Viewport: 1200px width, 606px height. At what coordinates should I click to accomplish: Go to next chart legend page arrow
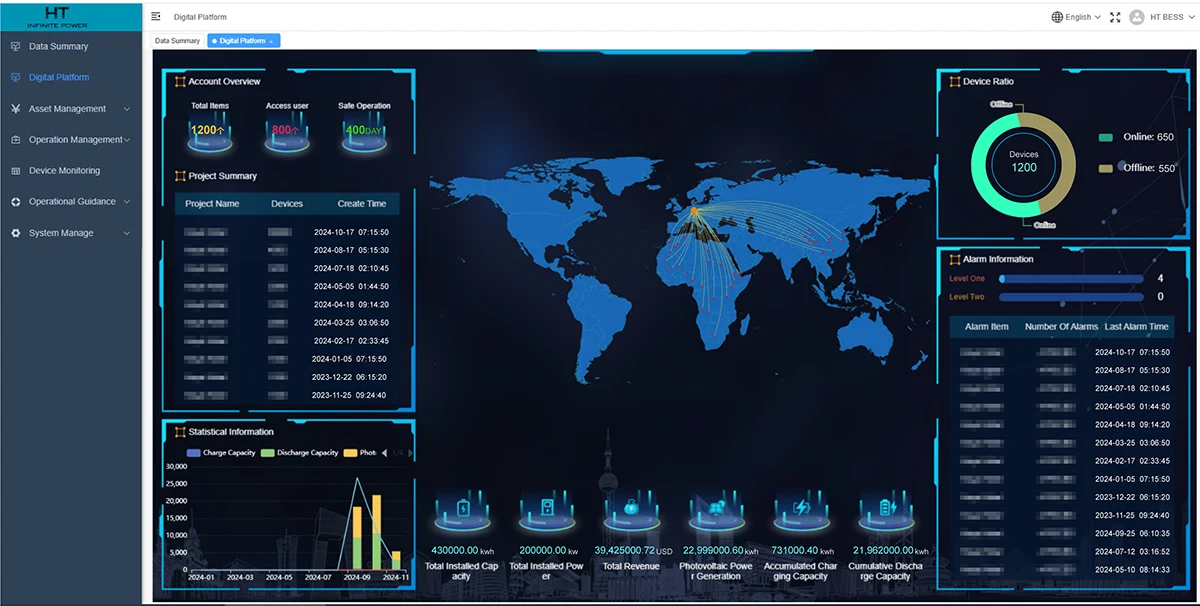pos(410,453)
